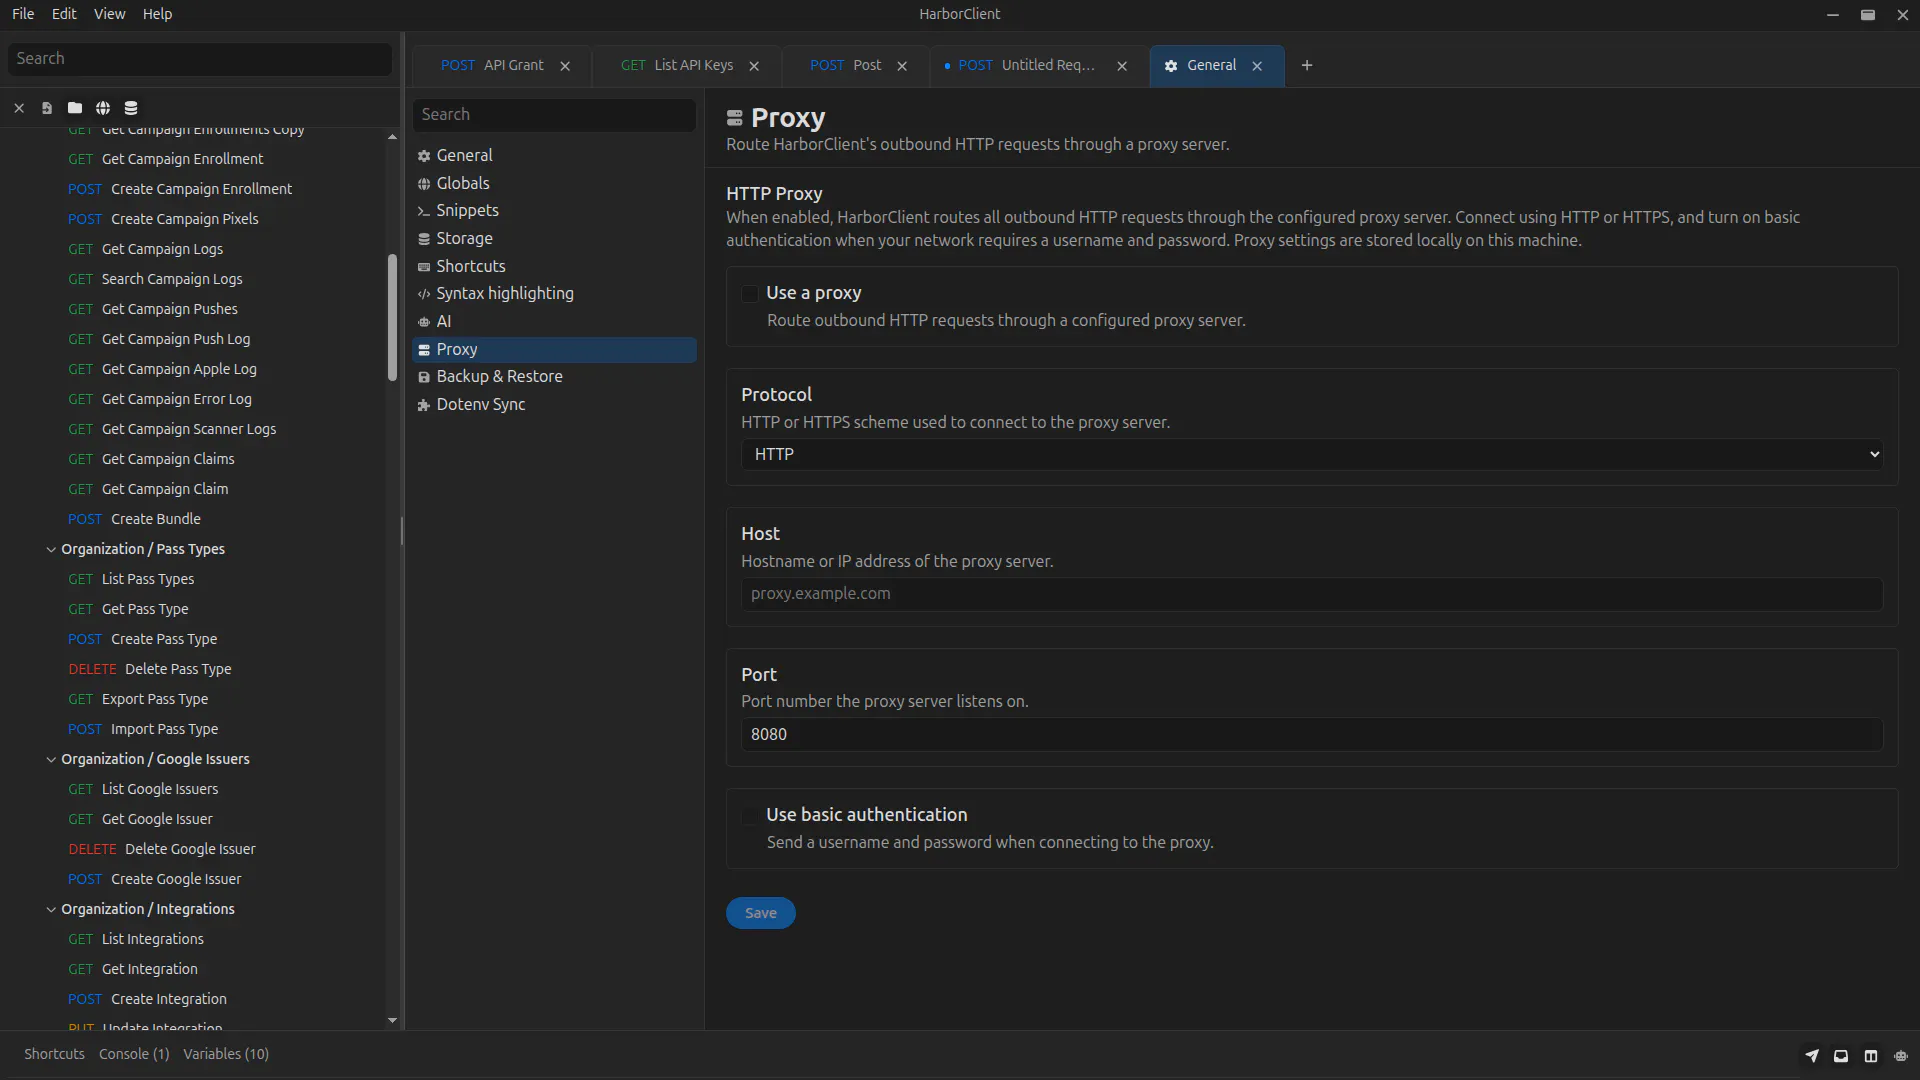Open Variables (10) in the status bar
Screen dimensions: 1920x1080
(x=226, y=1054)
